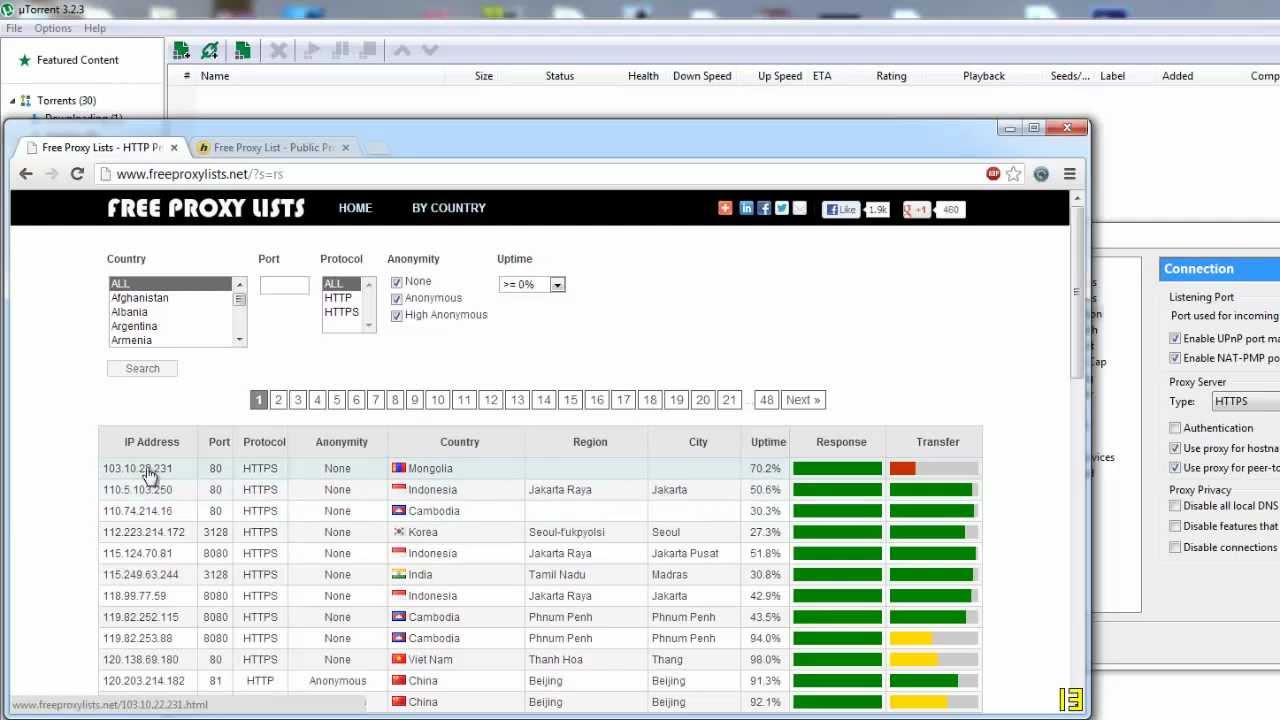The height and width of the screenshot is (720, 1280).
Task: Click the Stop torrent icon in uTorrent toolbar
Action: 369,50
